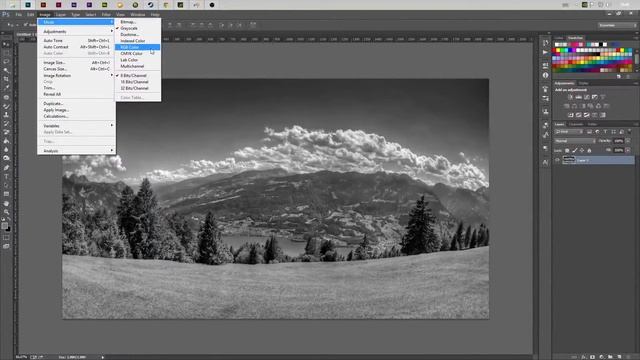Expand the Adjustments submenu
The height and width of the screenshot is (360, 640).
(76, 31)
